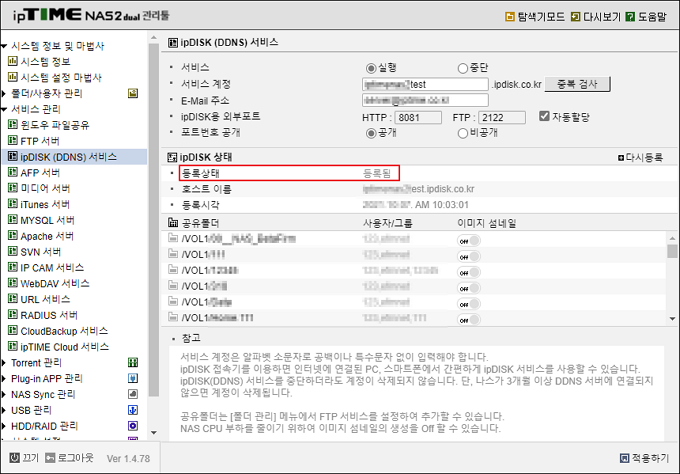The width and height of the screenshot is (680, 474).
Task: Click the 끄기 shutdown link
Action: (x=30, y=458)
